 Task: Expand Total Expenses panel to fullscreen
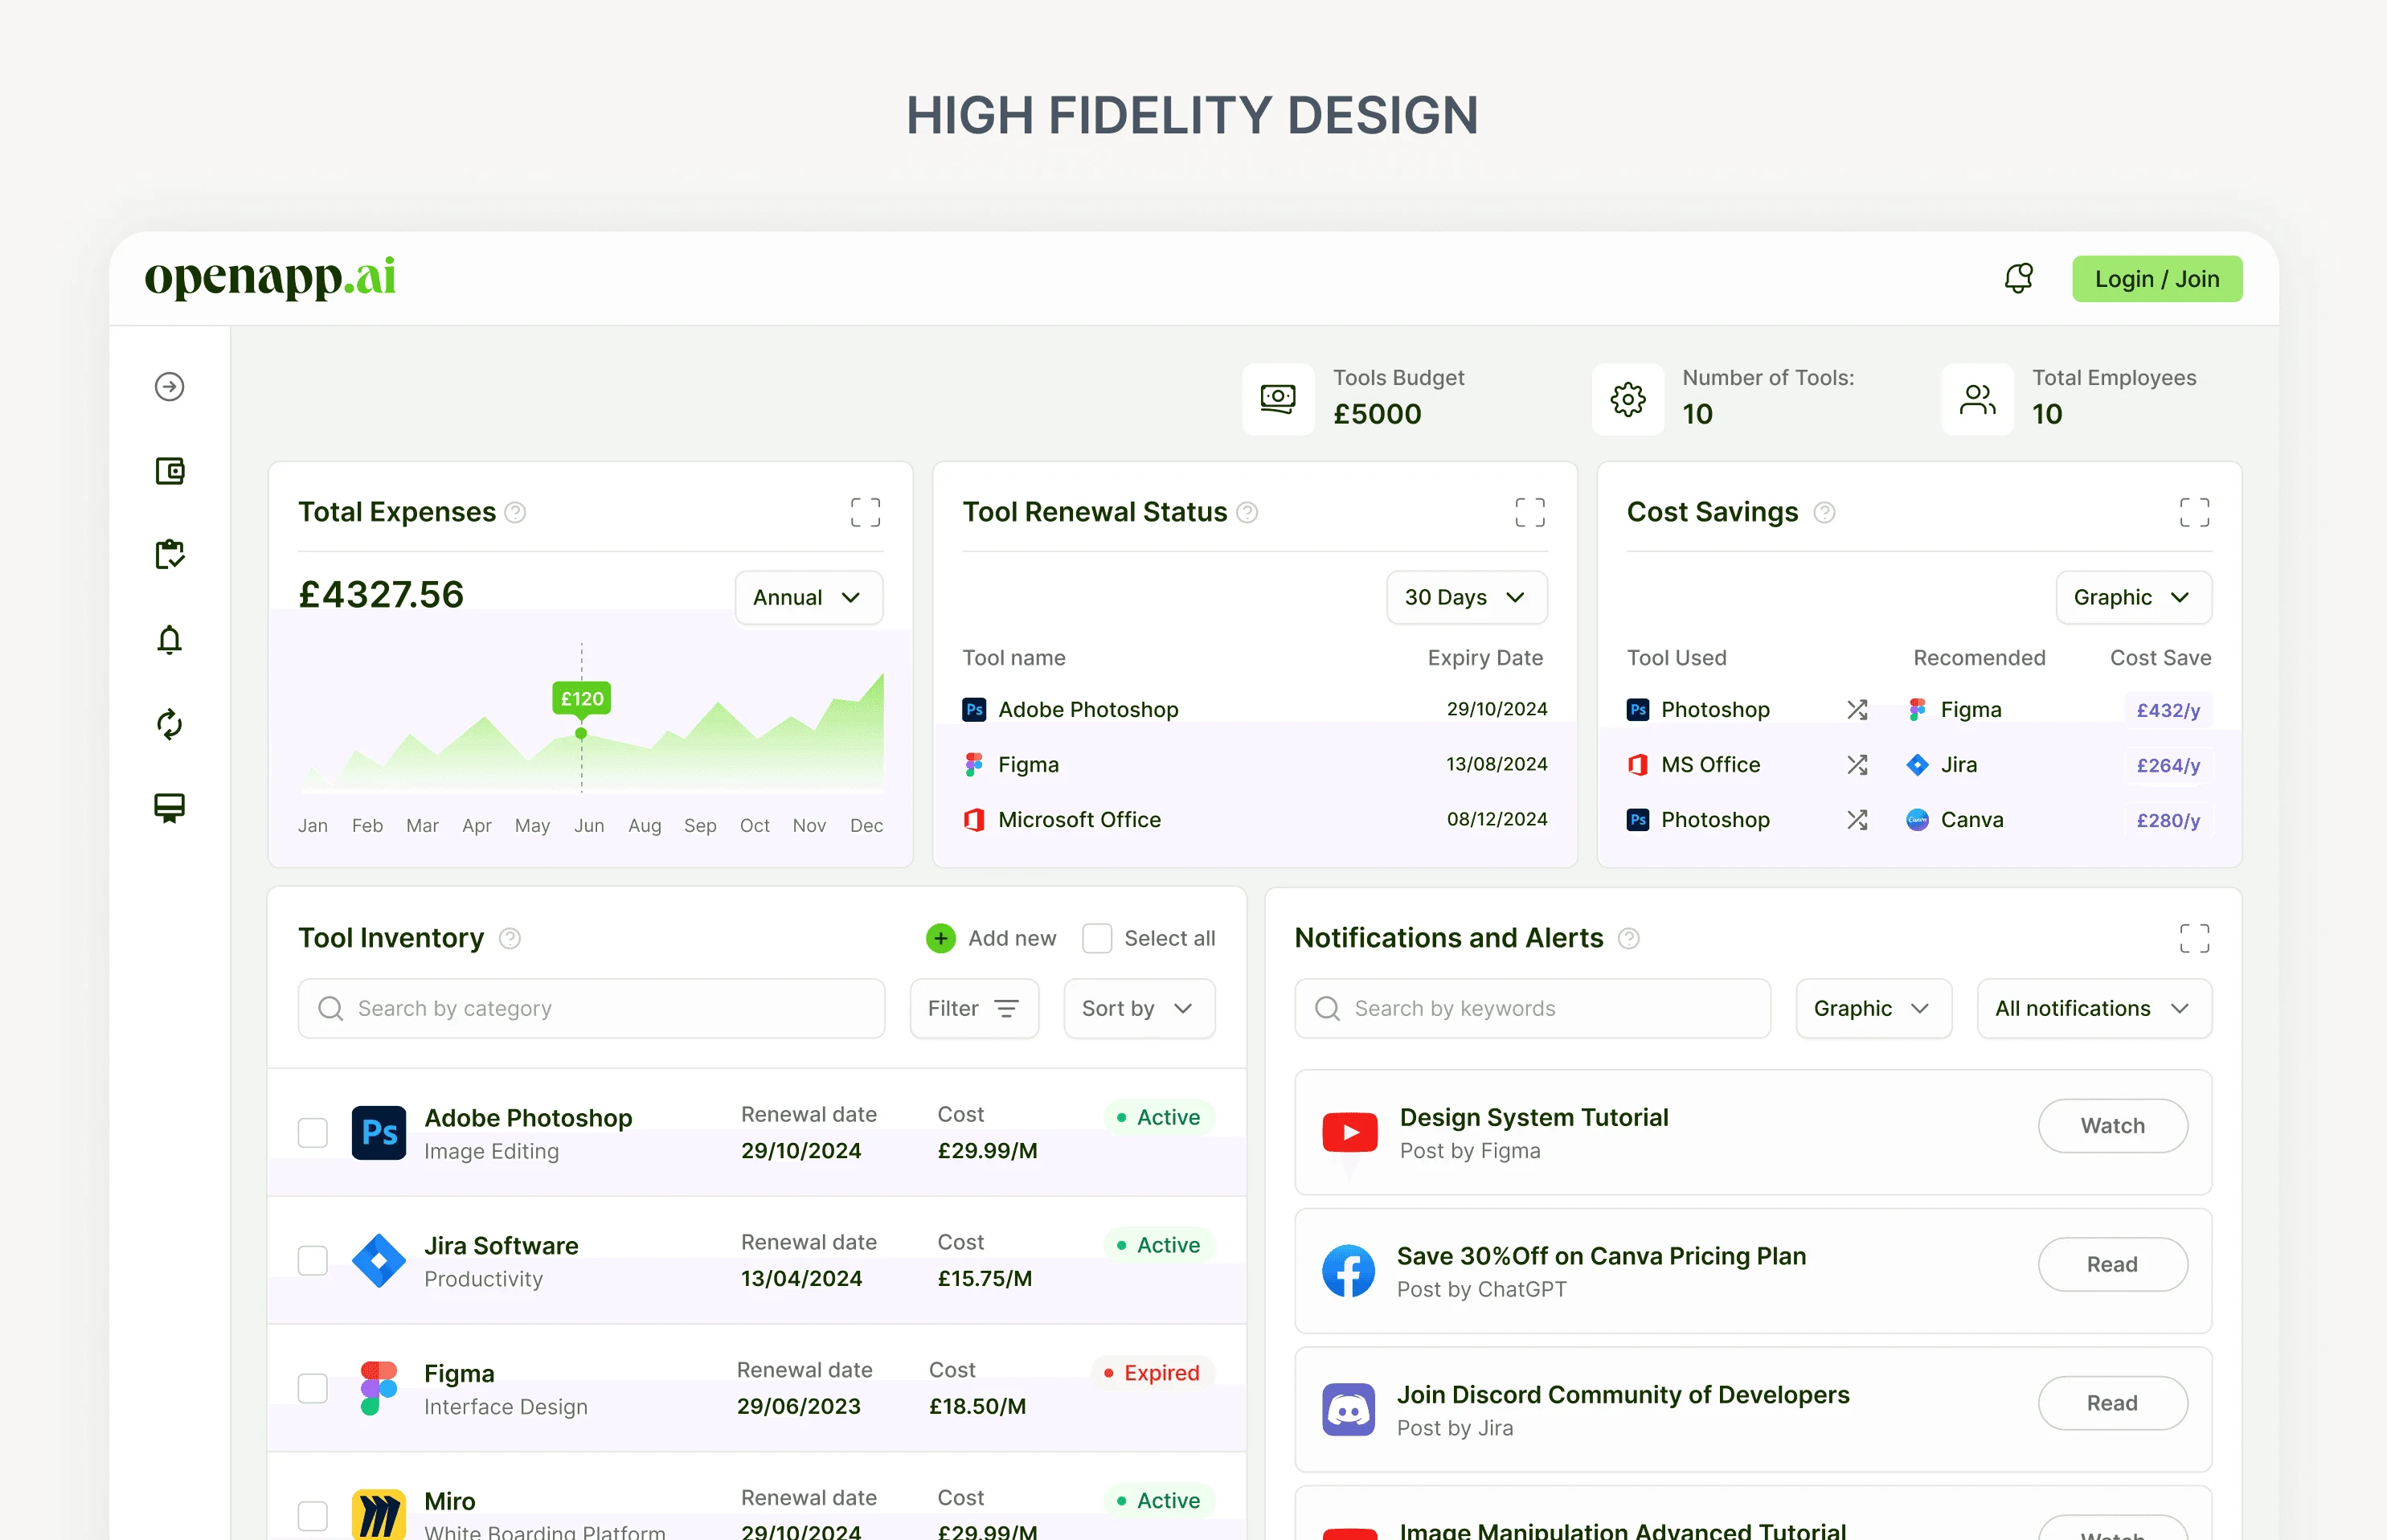[x=865, y=512]
